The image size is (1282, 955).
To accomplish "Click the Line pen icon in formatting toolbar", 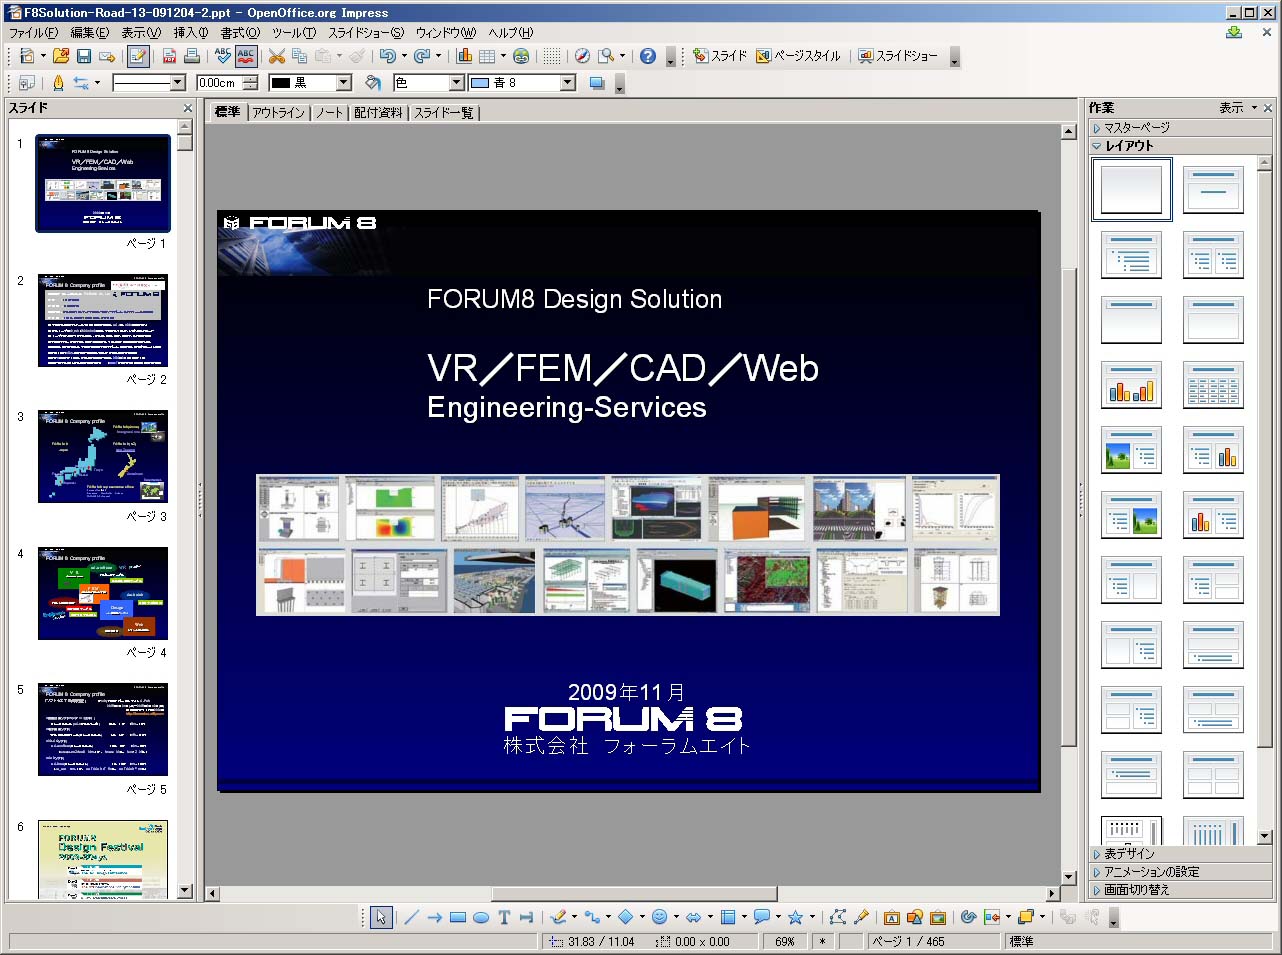I will point(58,83).
